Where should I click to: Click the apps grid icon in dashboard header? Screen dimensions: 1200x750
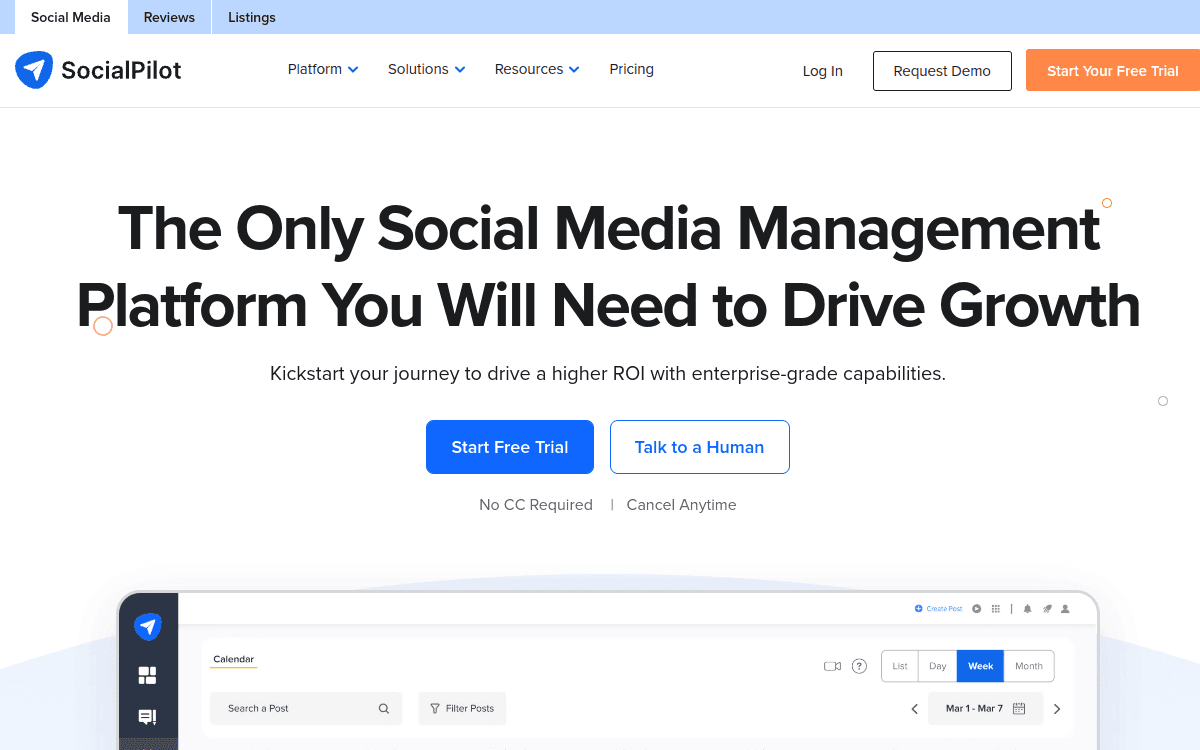pyautogui.click(x=995, y=608)
